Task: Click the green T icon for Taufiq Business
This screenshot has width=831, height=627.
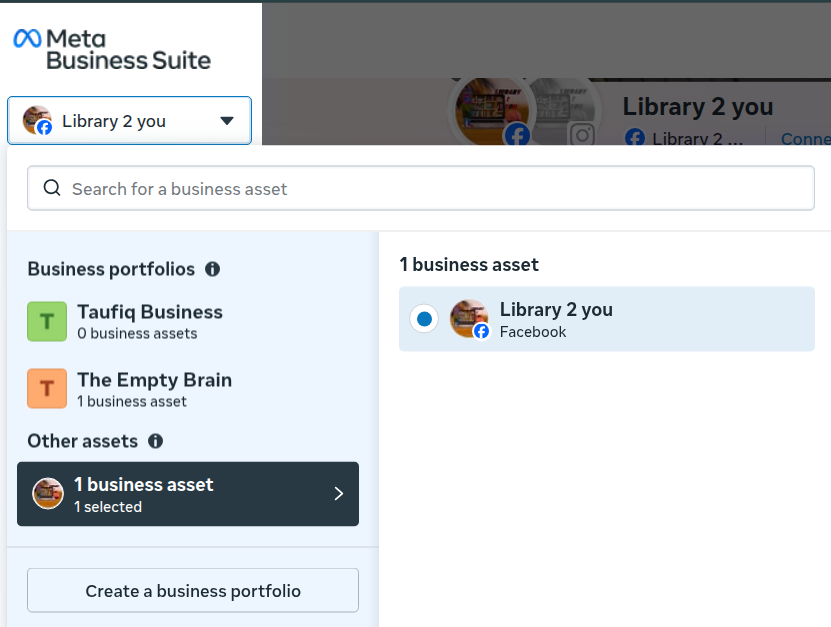Action: 47,321
